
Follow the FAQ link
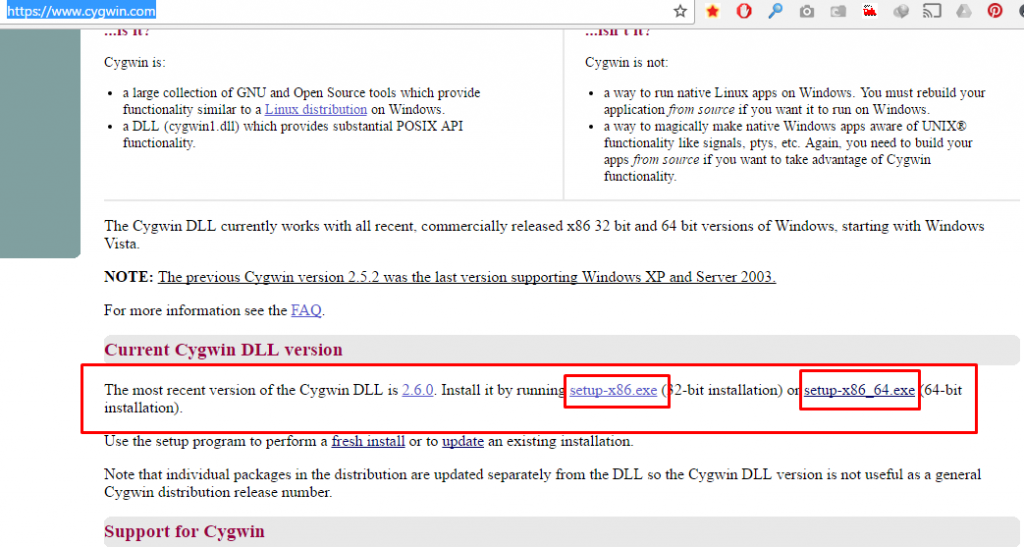point(306,310)
